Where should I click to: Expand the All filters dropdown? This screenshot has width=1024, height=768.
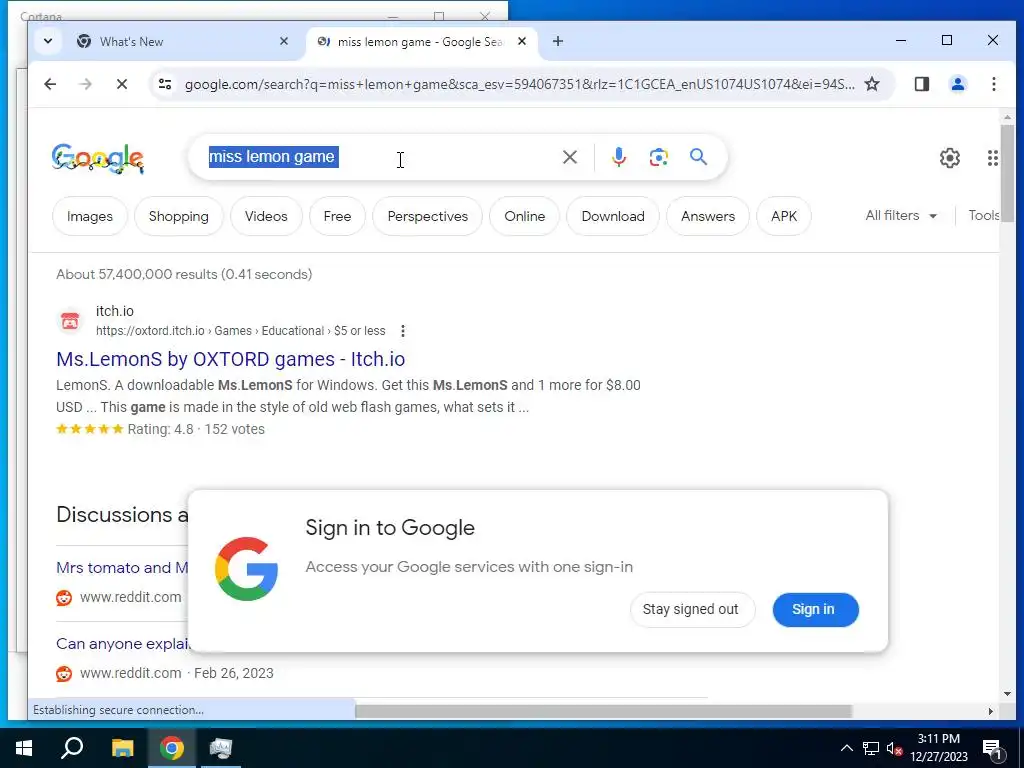pyautogui.click(x=901, y=216)
